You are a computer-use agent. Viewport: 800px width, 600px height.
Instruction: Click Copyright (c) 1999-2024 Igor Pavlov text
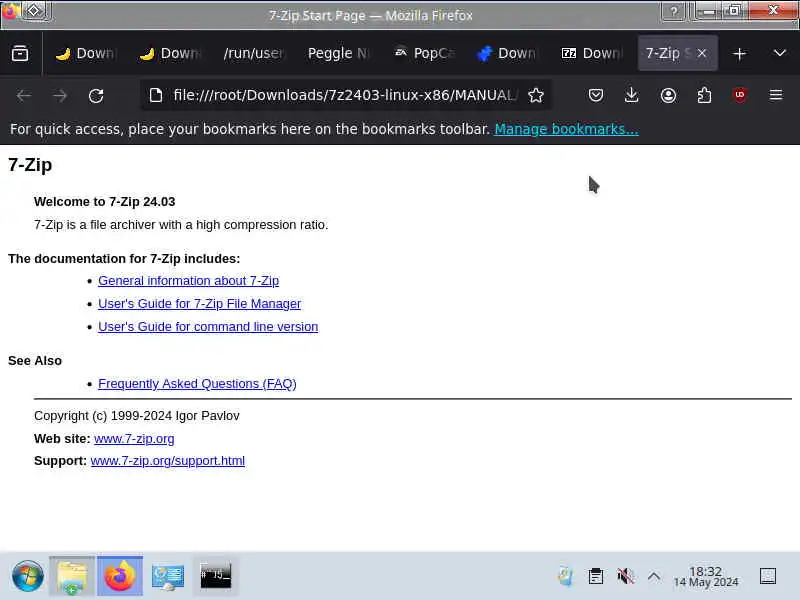[x=137, y=416]
